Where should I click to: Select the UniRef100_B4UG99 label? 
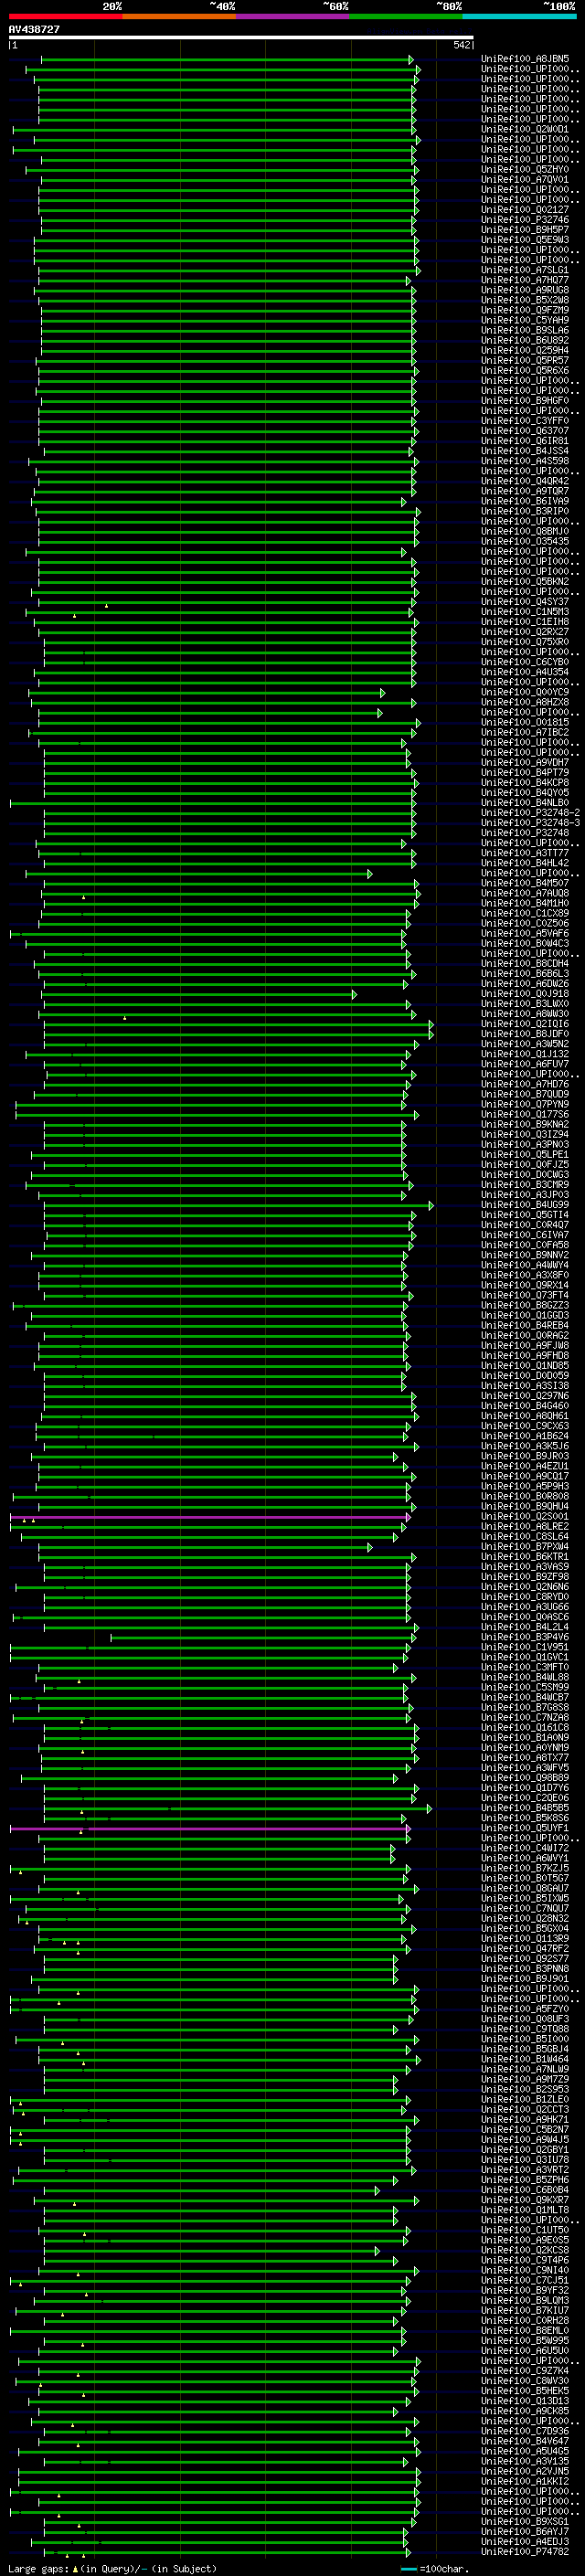(525, 1205)
